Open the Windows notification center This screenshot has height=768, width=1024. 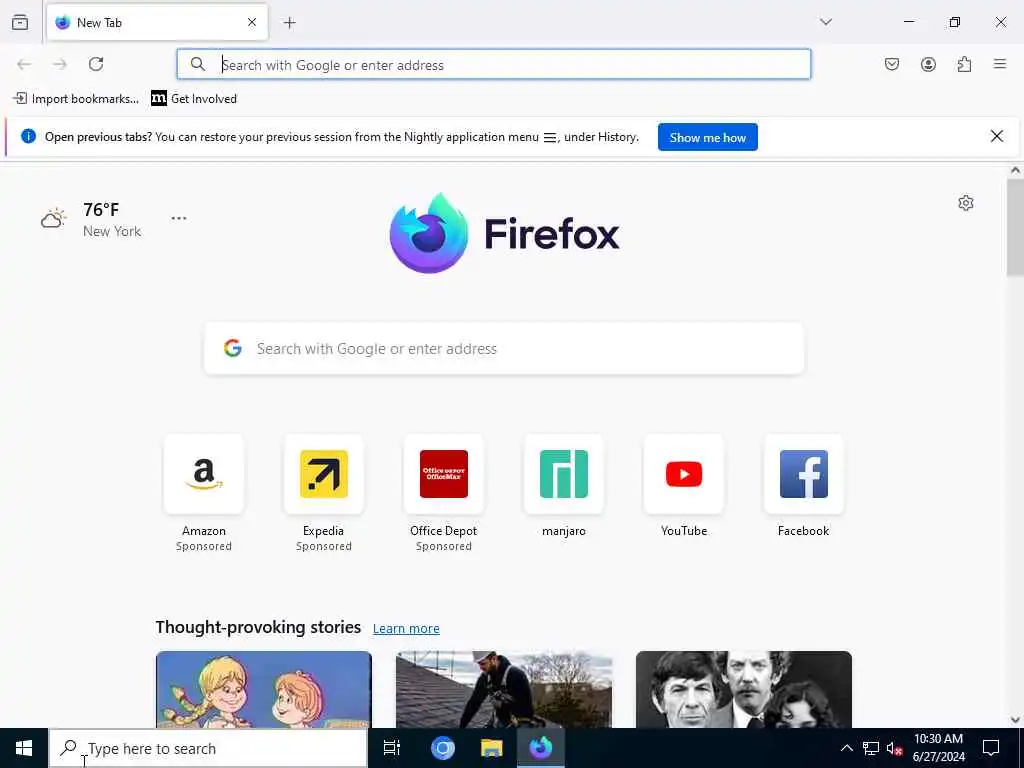click(991, 748)
